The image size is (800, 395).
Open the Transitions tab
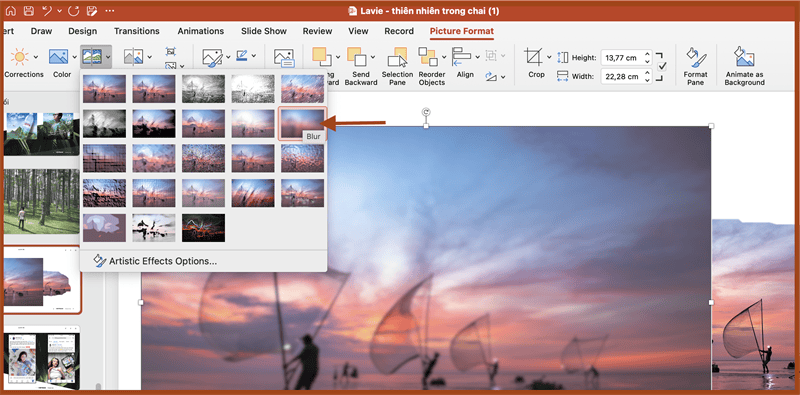click(137, 31)
